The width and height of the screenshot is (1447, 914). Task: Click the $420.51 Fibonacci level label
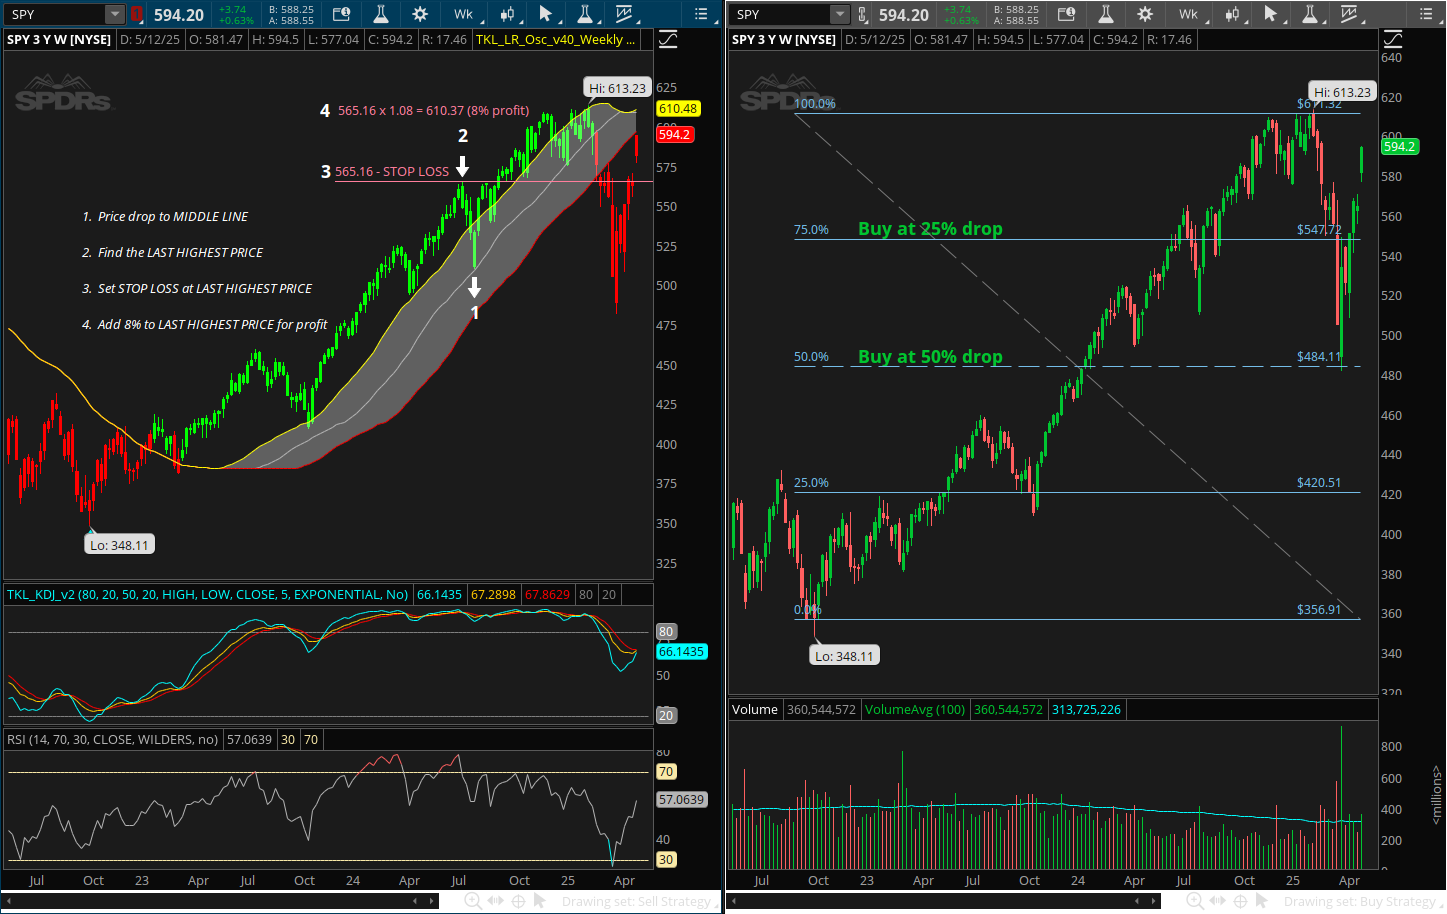pyautogui.click(x=1319, y=483)
